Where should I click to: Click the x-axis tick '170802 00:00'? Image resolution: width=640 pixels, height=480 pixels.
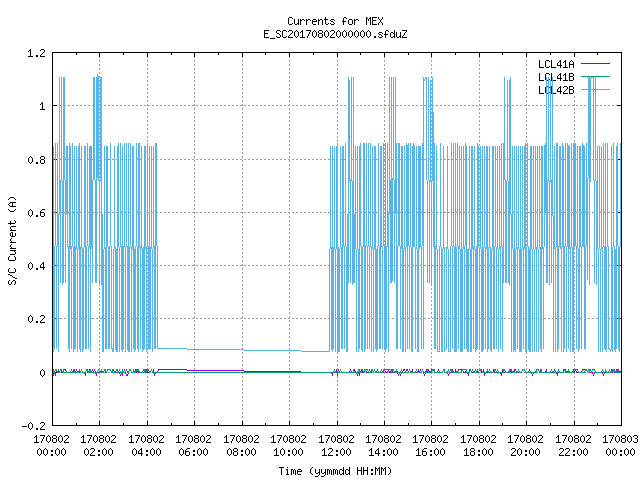click(x=51, y=446)
